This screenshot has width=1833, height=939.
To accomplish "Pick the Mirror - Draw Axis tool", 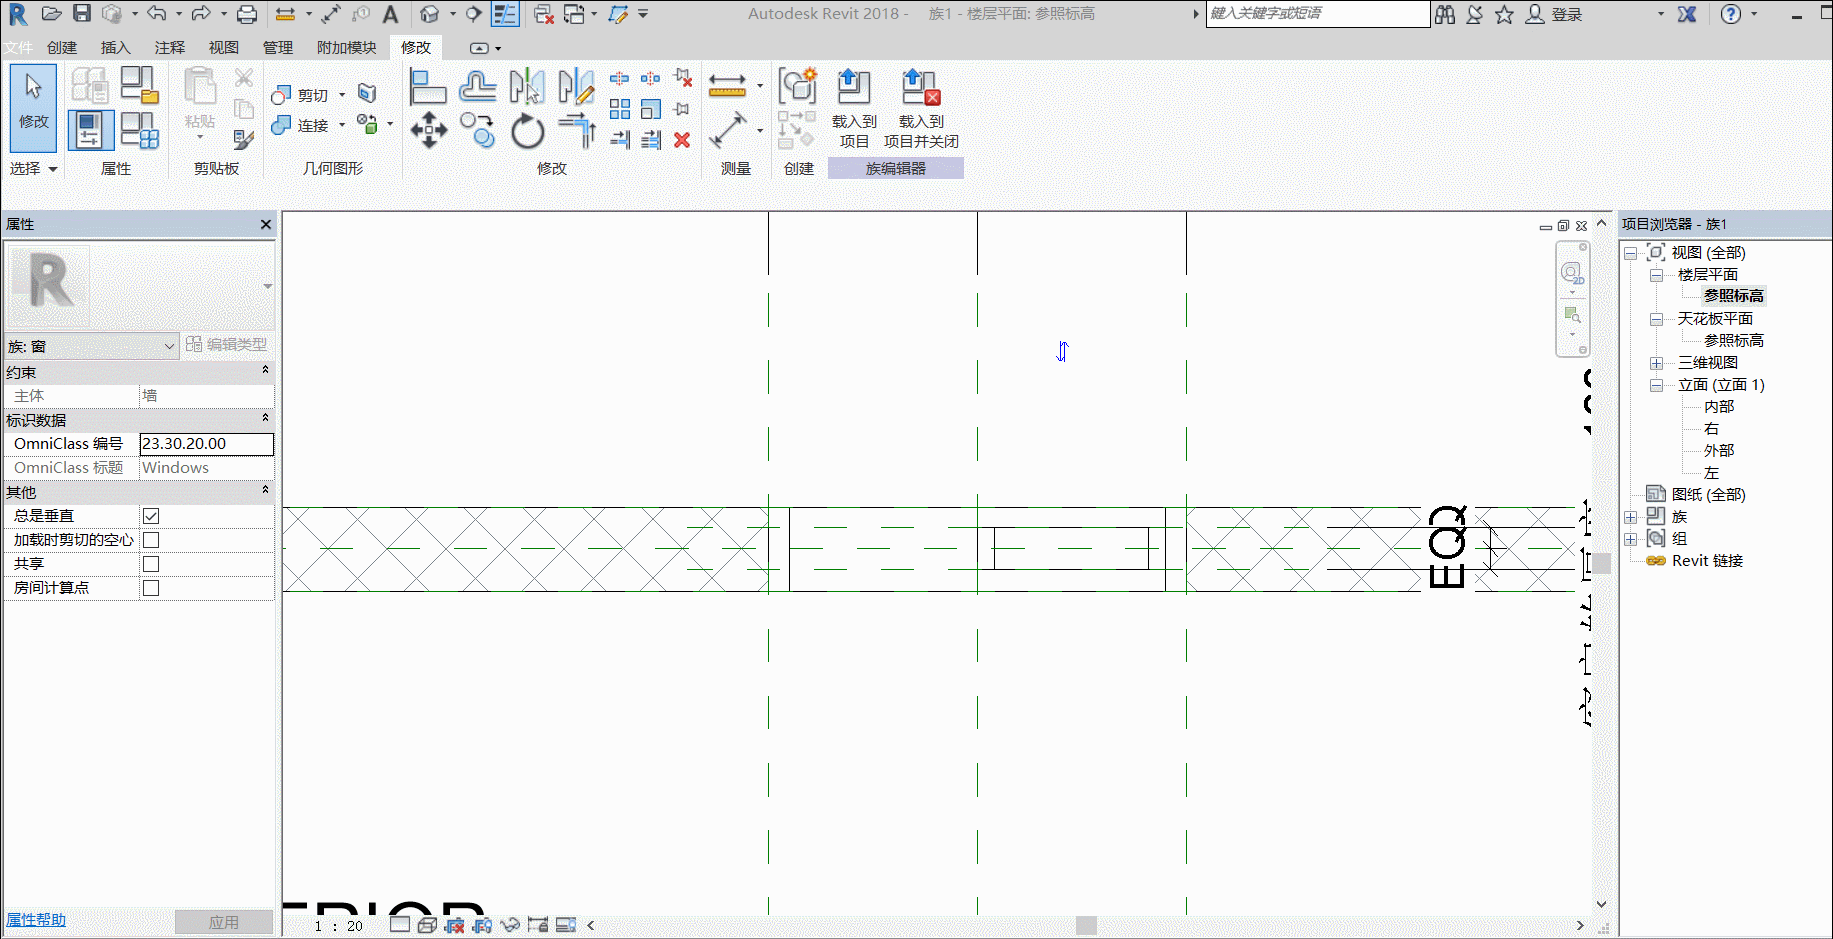I will click(576, 87).
